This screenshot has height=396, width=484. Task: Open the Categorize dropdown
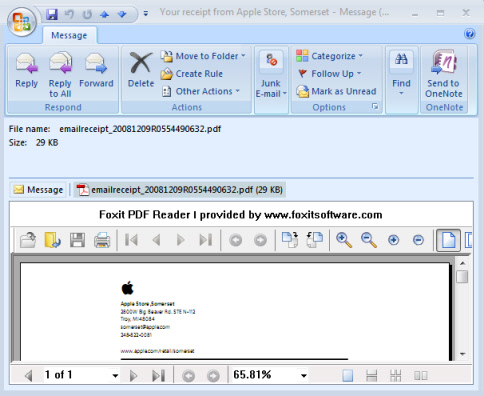pyautogui.click(x=329, y=56)
